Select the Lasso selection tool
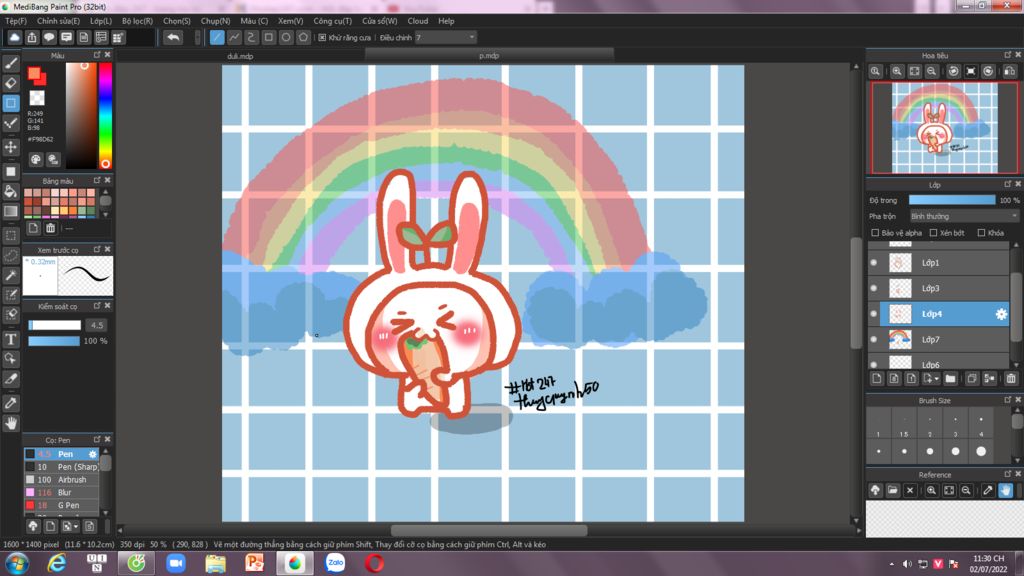 pyautogui.click(x=10, y=255)
